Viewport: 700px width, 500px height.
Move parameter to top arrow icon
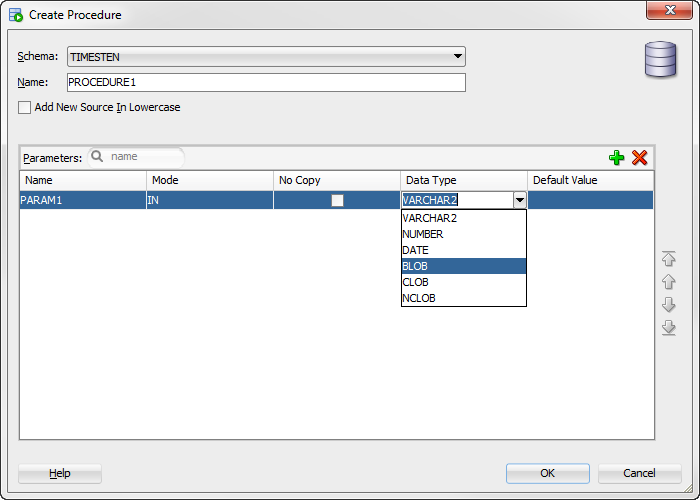(x=668, y=258)
